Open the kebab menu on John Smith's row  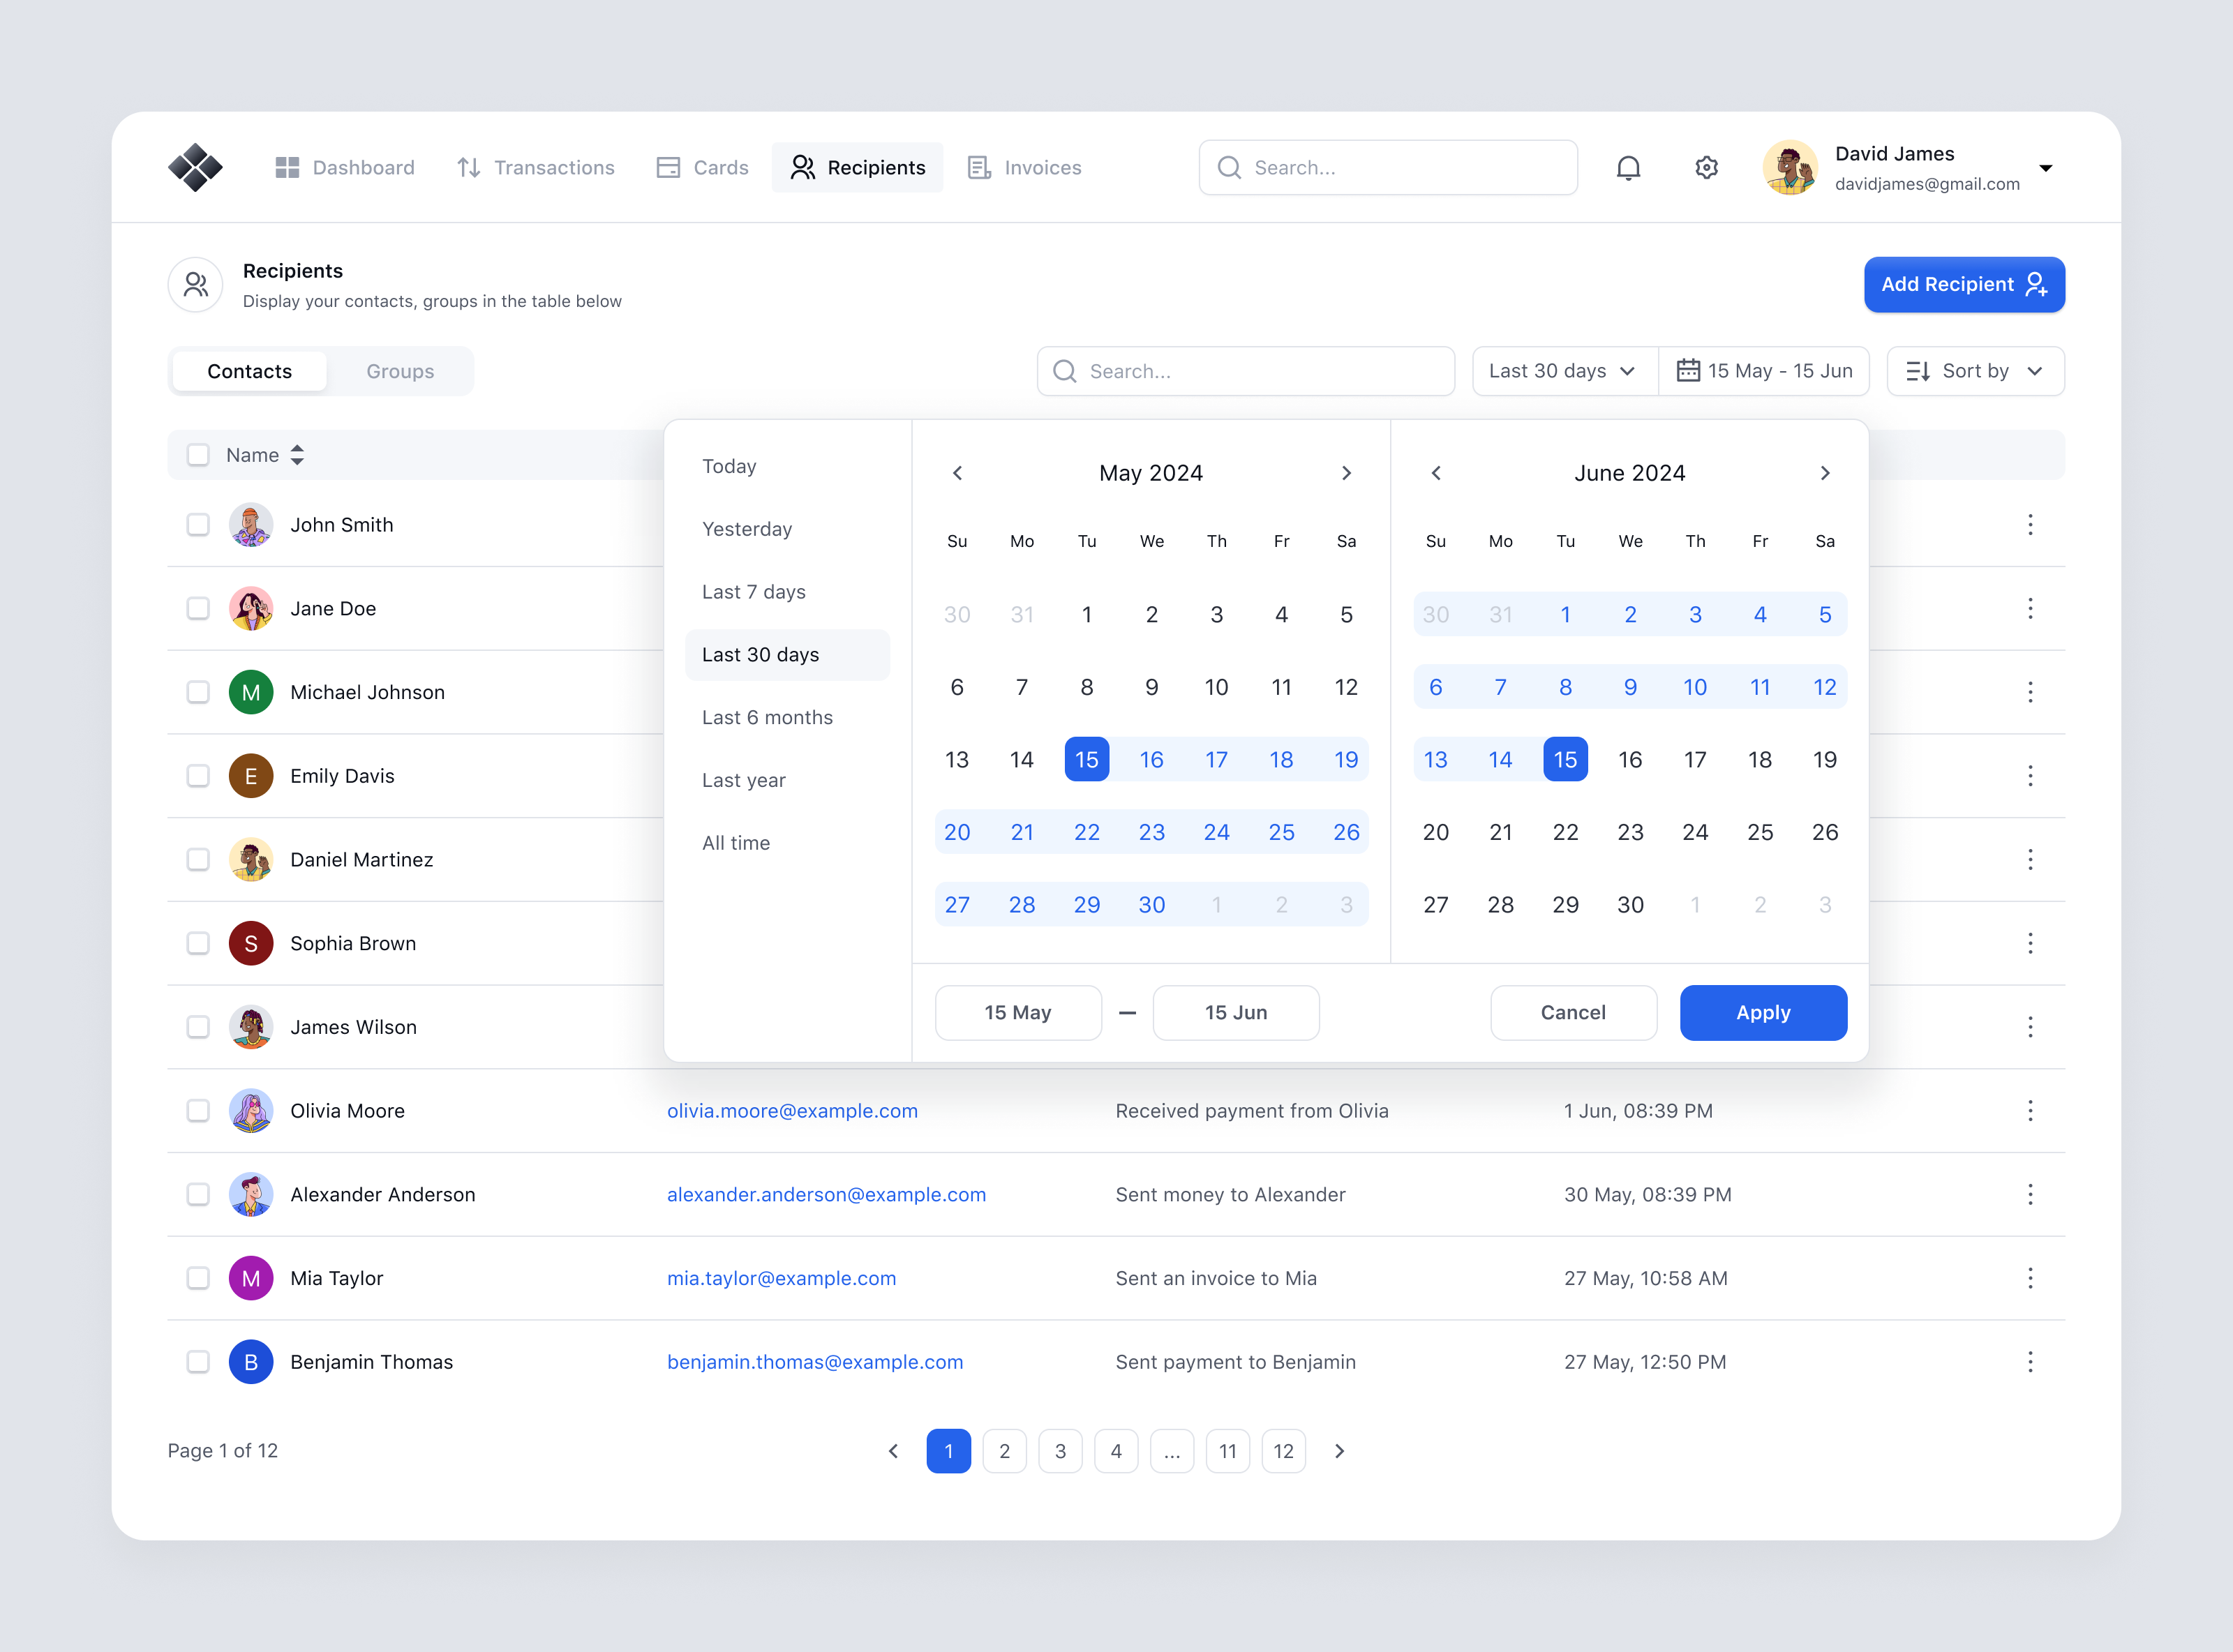tap(2030, 524)
